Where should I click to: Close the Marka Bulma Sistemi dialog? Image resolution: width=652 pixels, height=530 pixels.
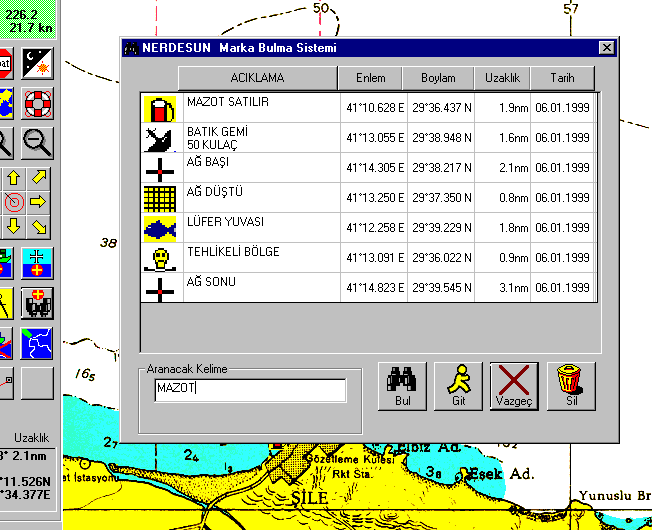pos(605,48)
